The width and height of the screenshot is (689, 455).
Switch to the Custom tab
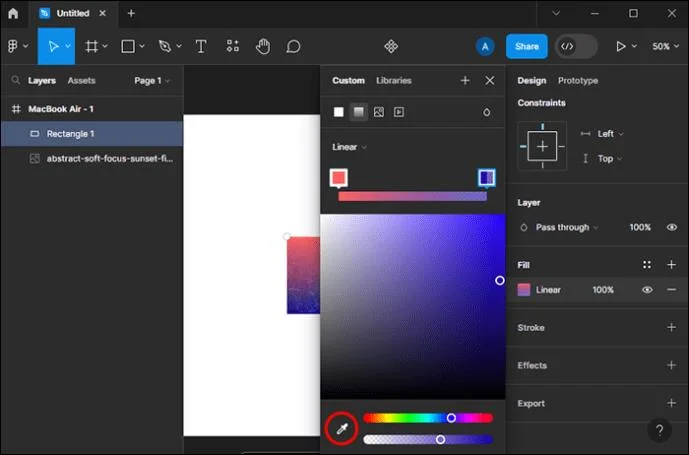click(x=348, y=80)
